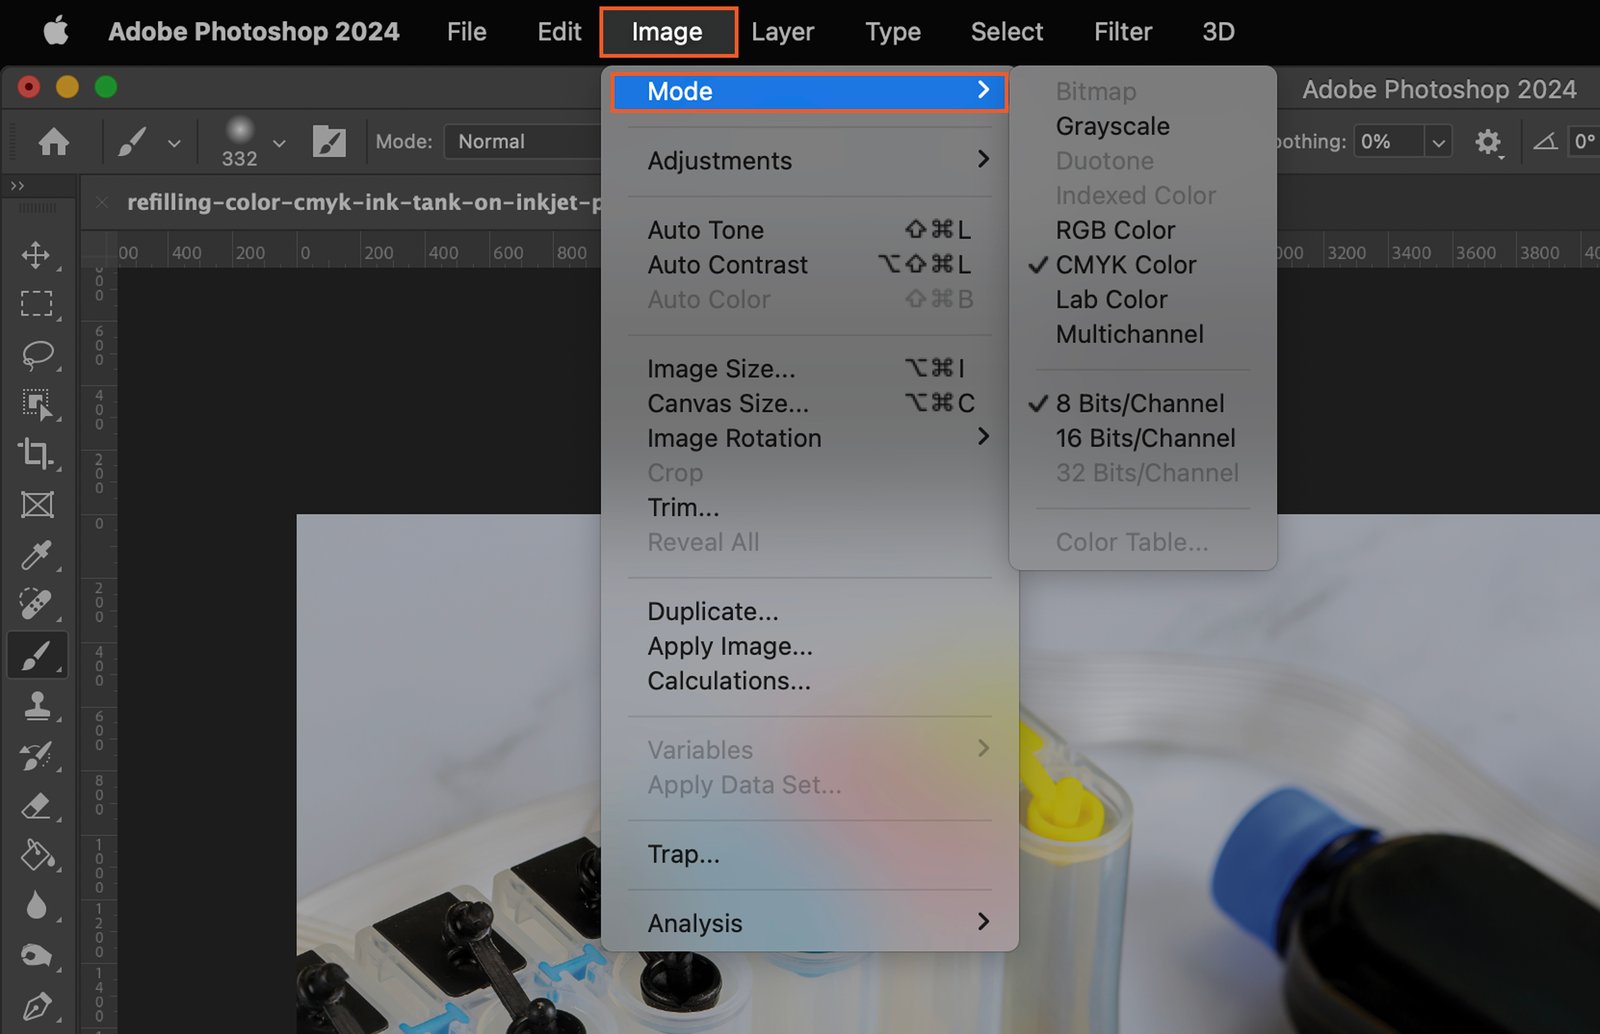
Task: Choose RGB Color from Mode submenu
Action: click(x=1115, y=230)
